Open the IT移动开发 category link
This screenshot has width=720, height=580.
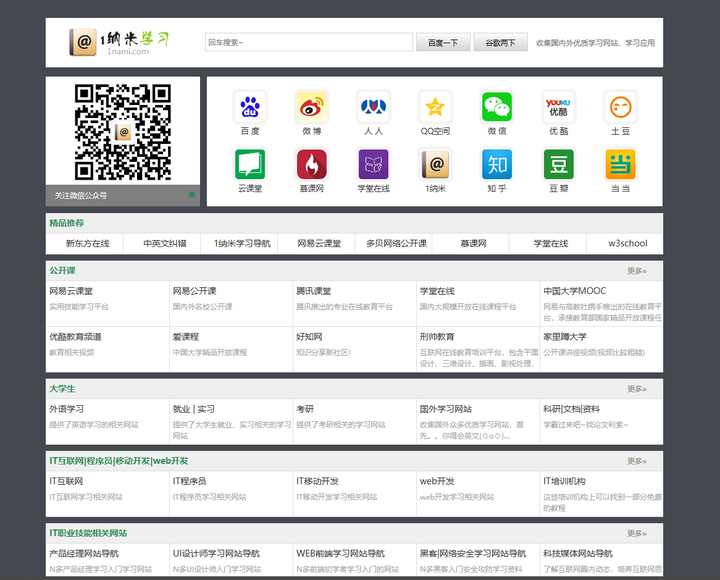[317, 481]
